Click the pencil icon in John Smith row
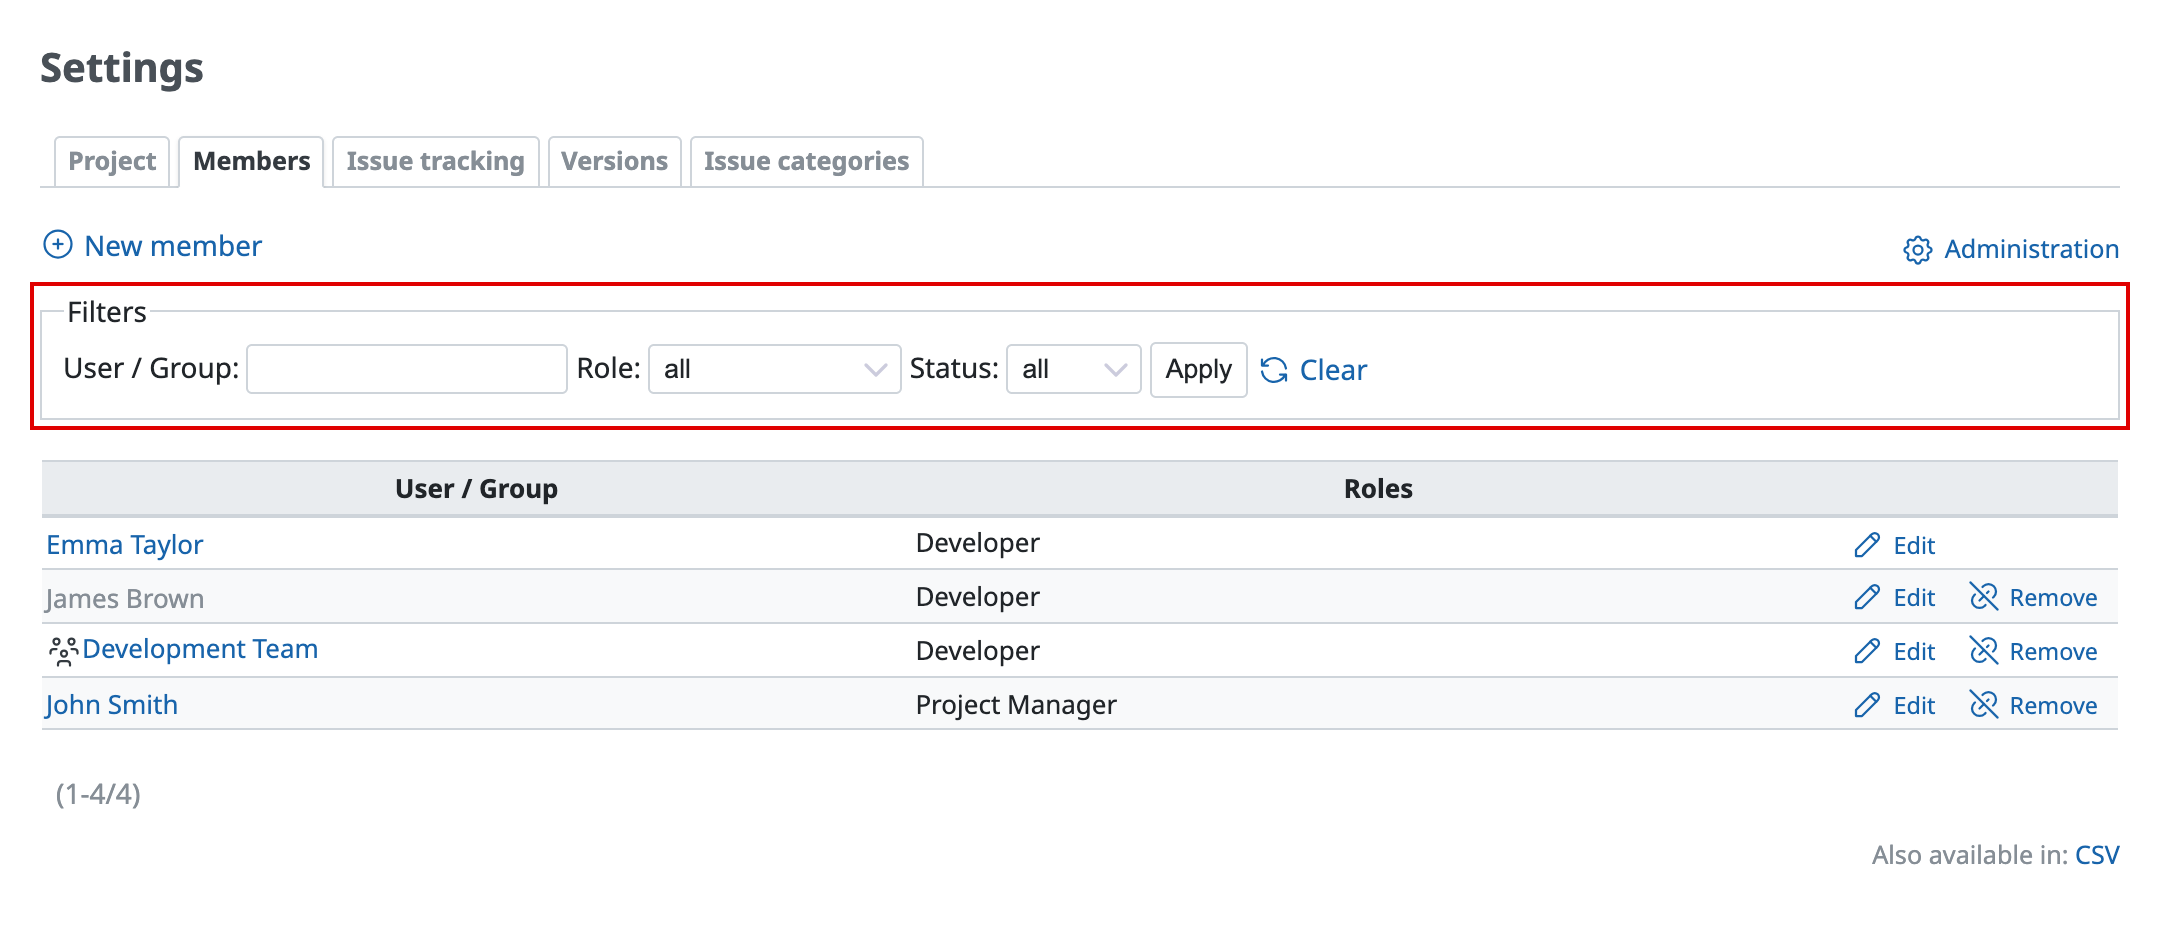2160x926 pixels. coord(1867,705)
